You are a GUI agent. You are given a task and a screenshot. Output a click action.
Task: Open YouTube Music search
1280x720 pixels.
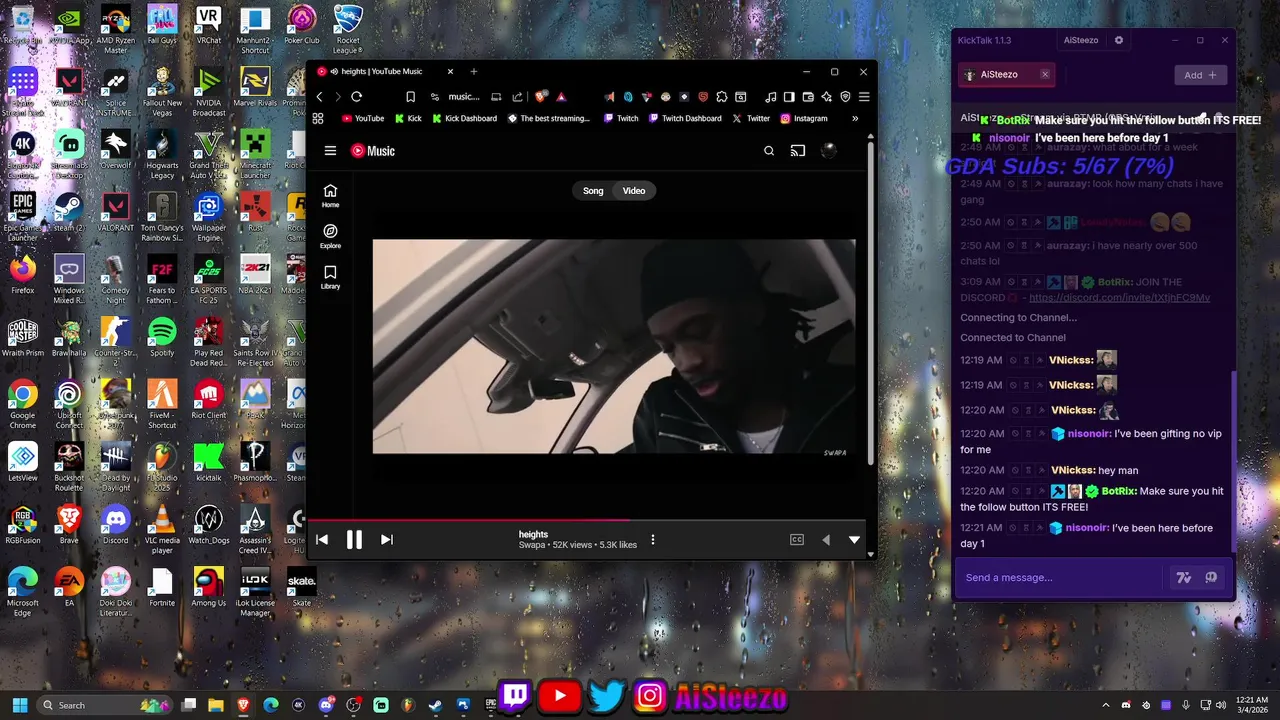pyautogui.click(x=769, y=151)
